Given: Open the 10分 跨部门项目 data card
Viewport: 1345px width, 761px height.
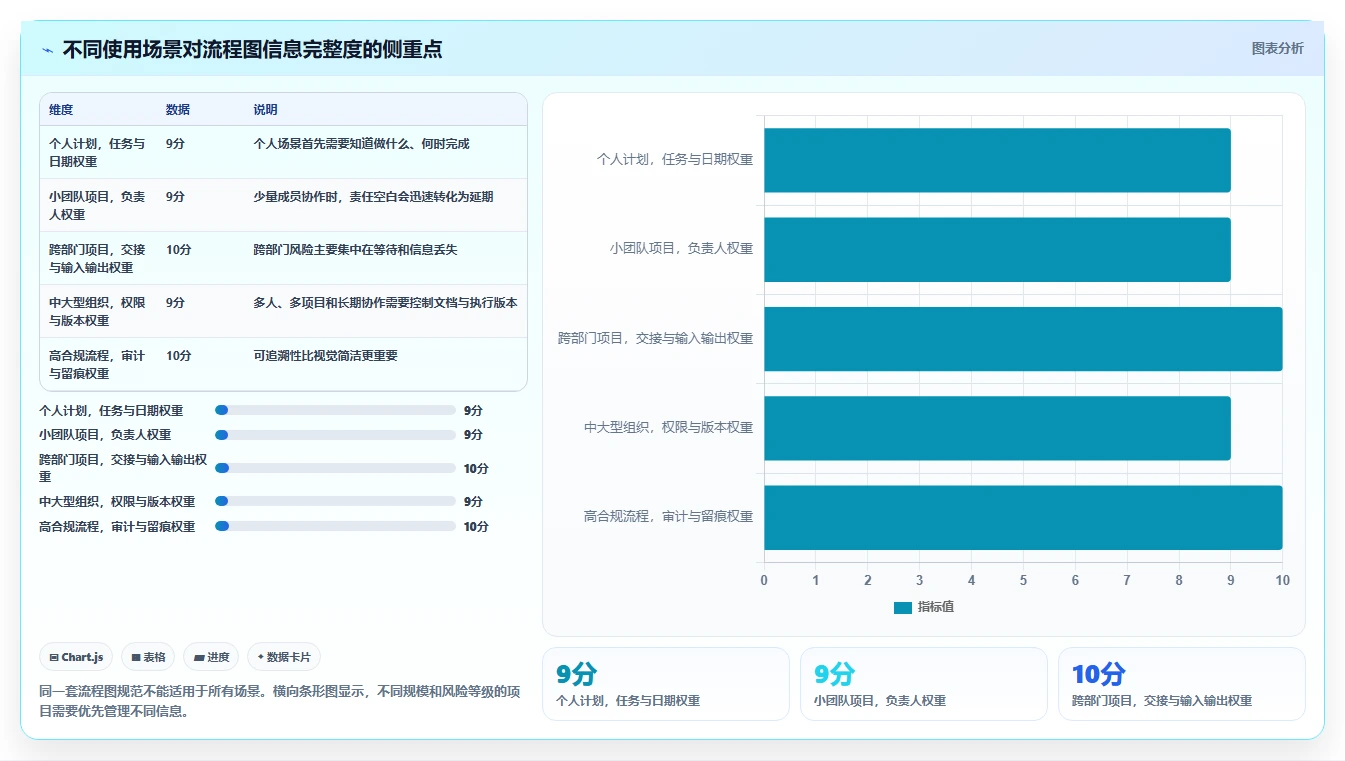Looking at the screenshot, I should click(x=1182, y=684).
